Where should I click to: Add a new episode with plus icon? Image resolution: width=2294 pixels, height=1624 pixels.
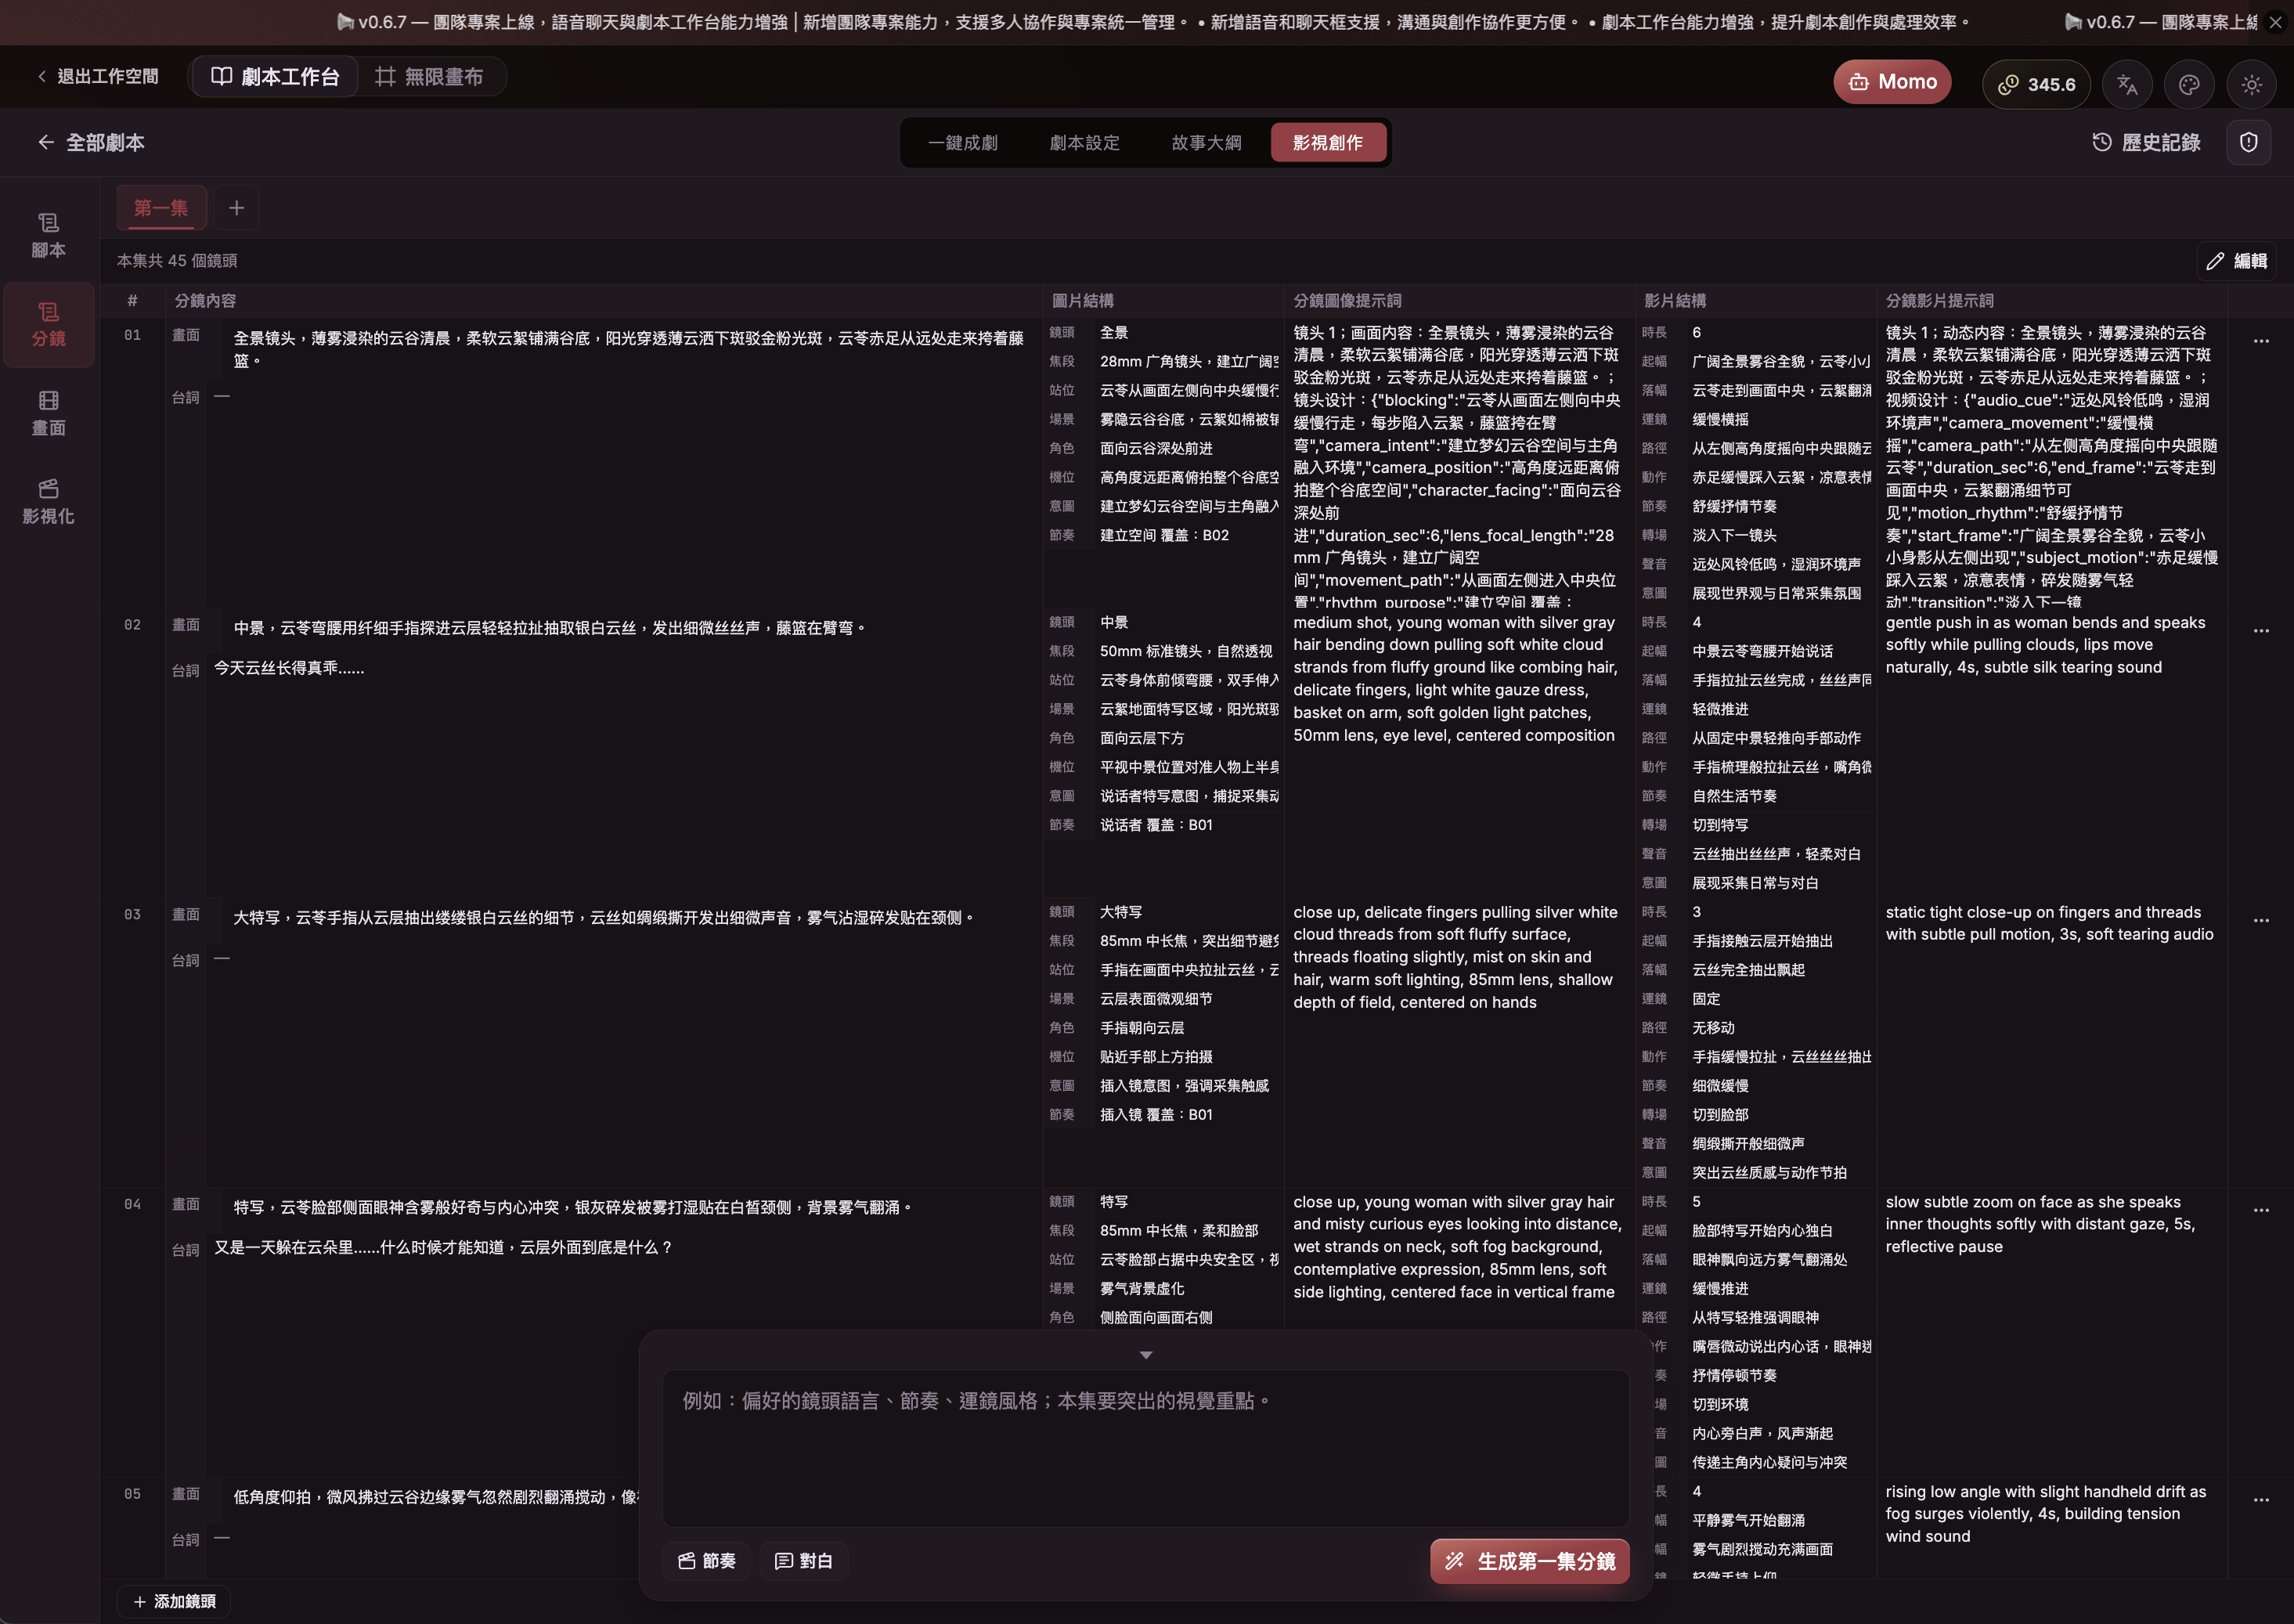(x=236, y=208)
